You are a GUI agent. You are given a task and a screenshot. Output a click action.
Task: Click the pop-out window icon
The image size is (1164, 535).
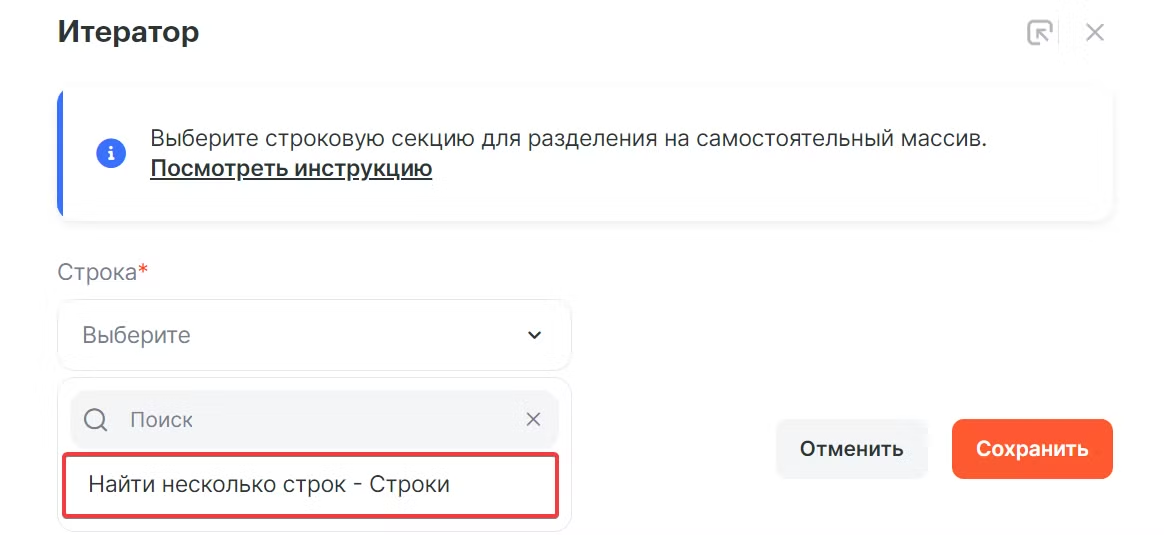coord(1040,33)
